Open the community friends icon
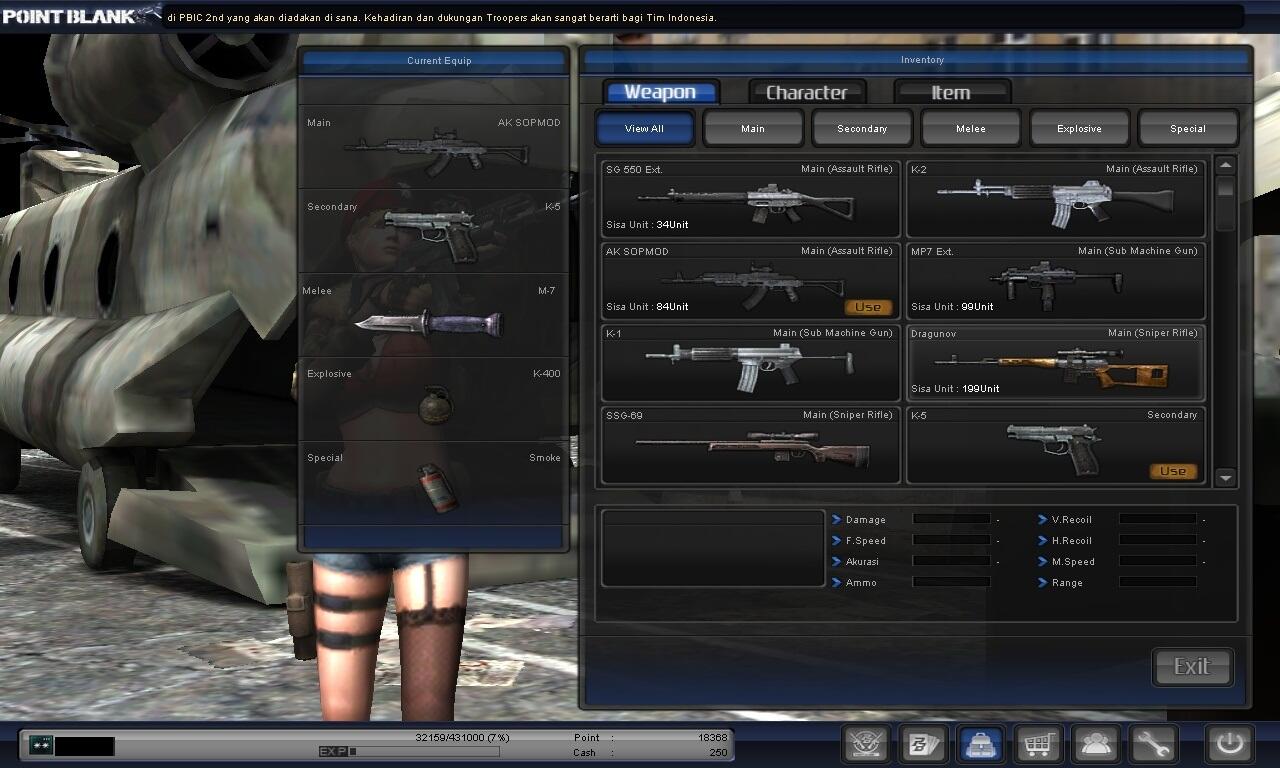 click(1096, 744)
